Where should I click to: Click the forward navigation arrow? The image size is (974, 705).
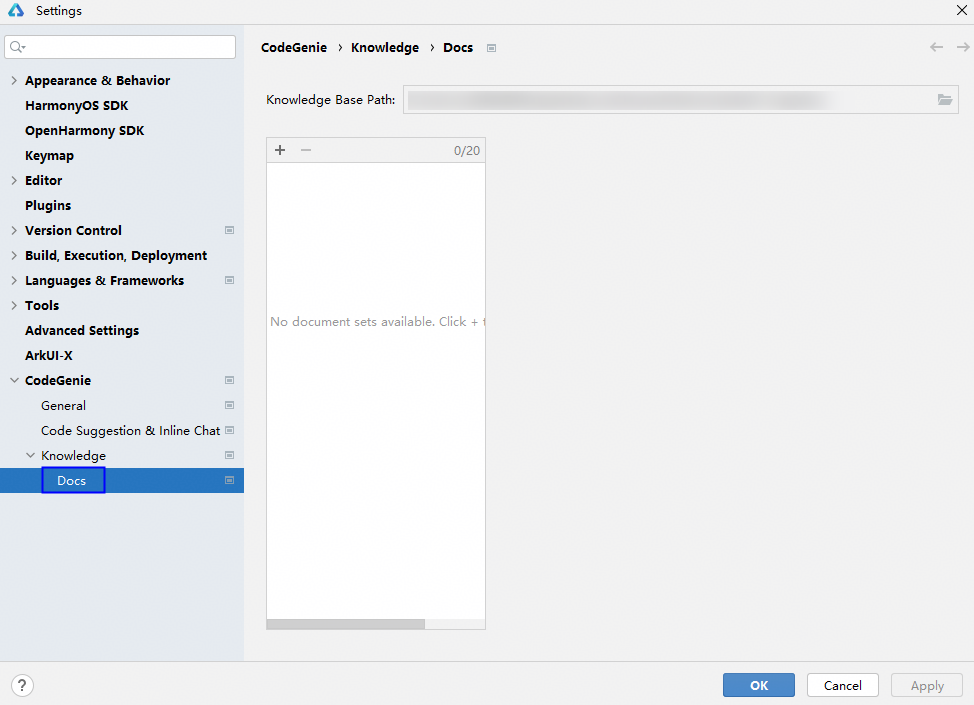(x=962, y=47)
